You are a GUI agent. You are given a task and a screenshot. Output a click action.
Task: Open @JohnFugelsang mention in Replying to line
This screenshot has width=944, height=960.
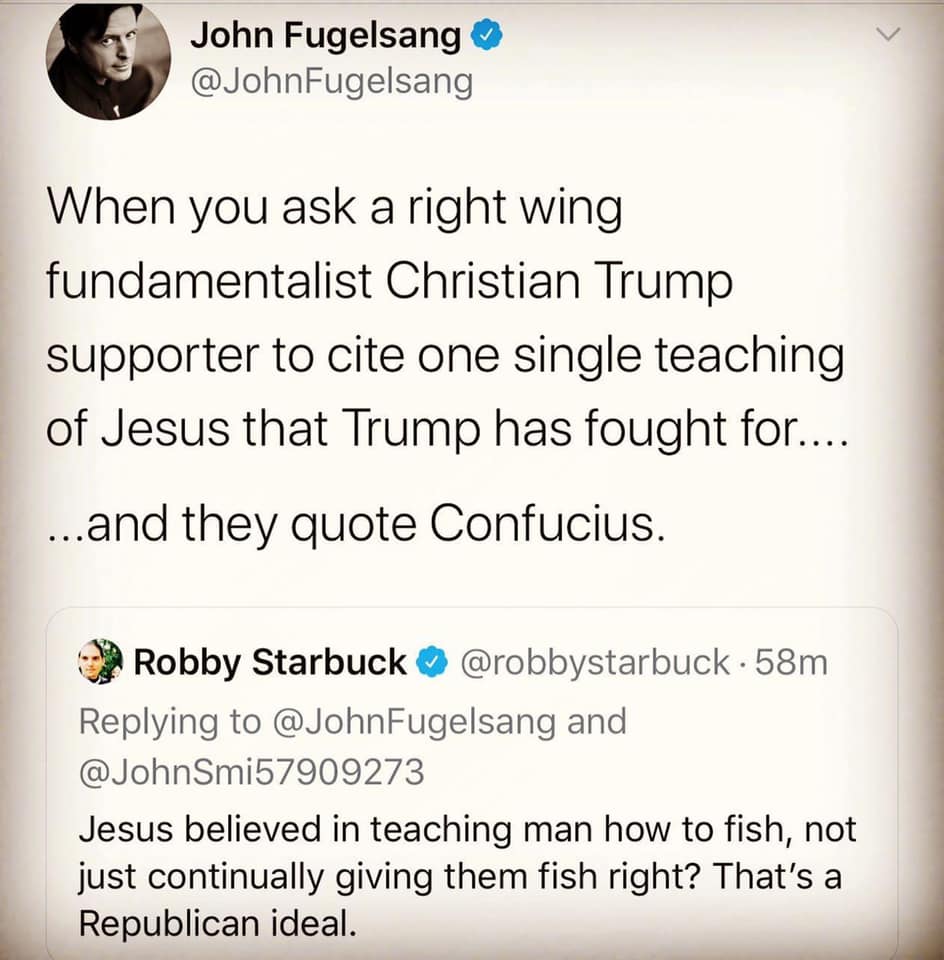pos(413,721)
